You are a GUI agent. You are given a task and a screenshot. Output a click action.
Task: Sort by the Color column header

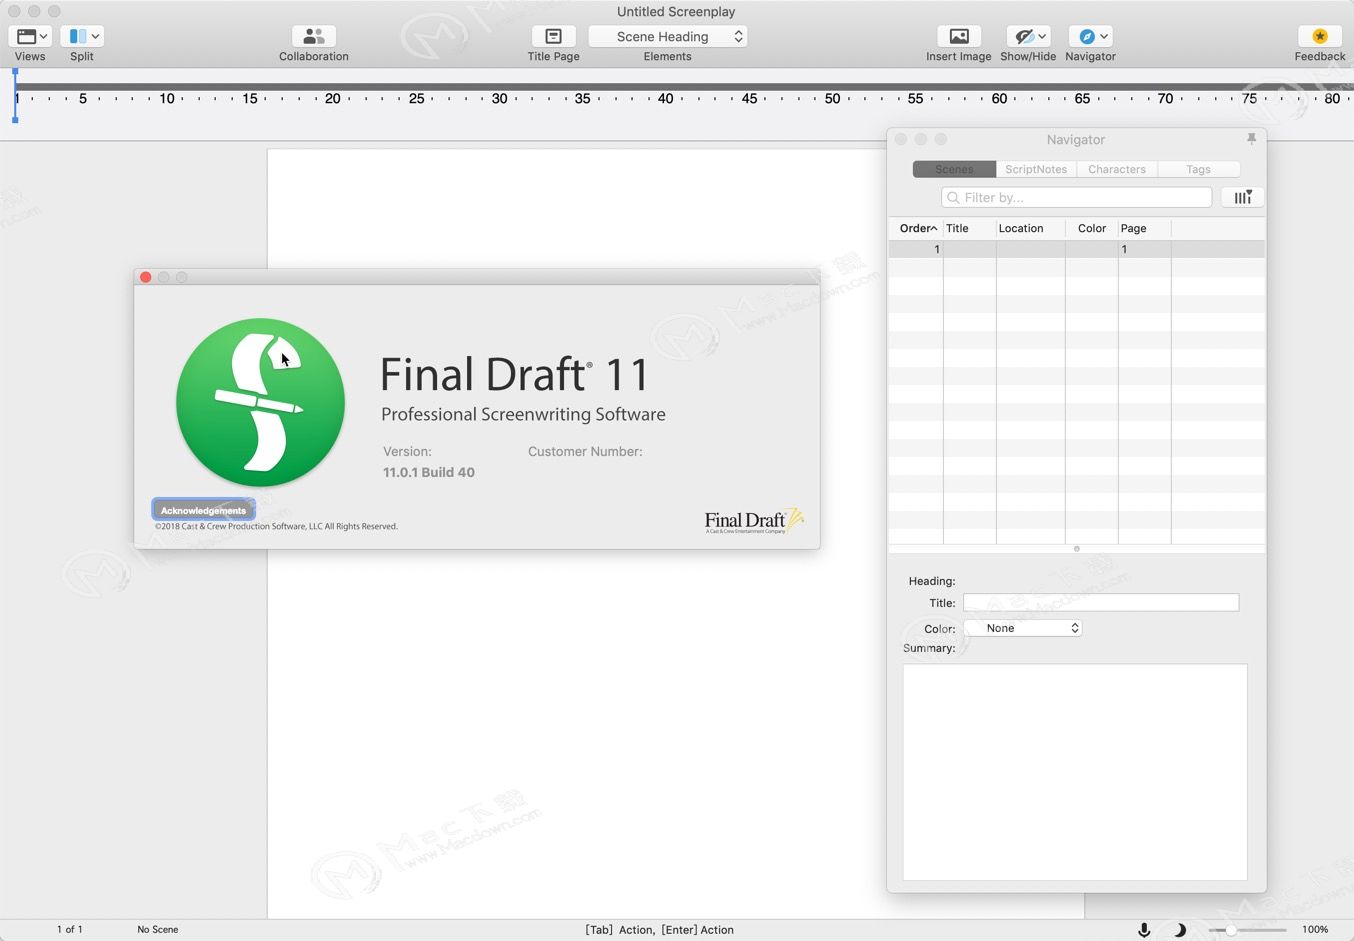click(x=1092, y=228)
